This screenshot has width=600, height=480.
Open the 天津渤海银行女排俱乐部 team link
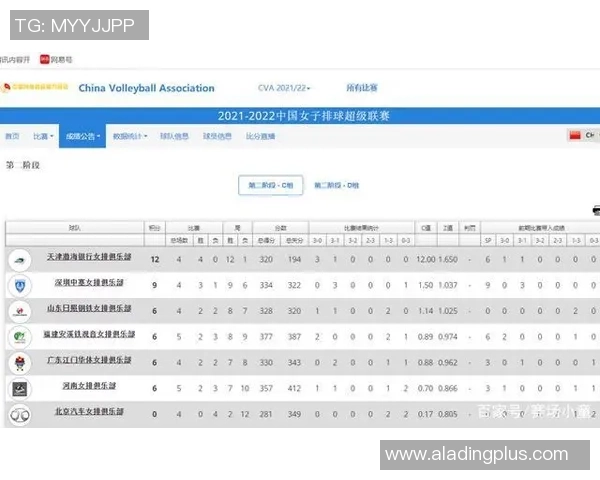[88, 259]
